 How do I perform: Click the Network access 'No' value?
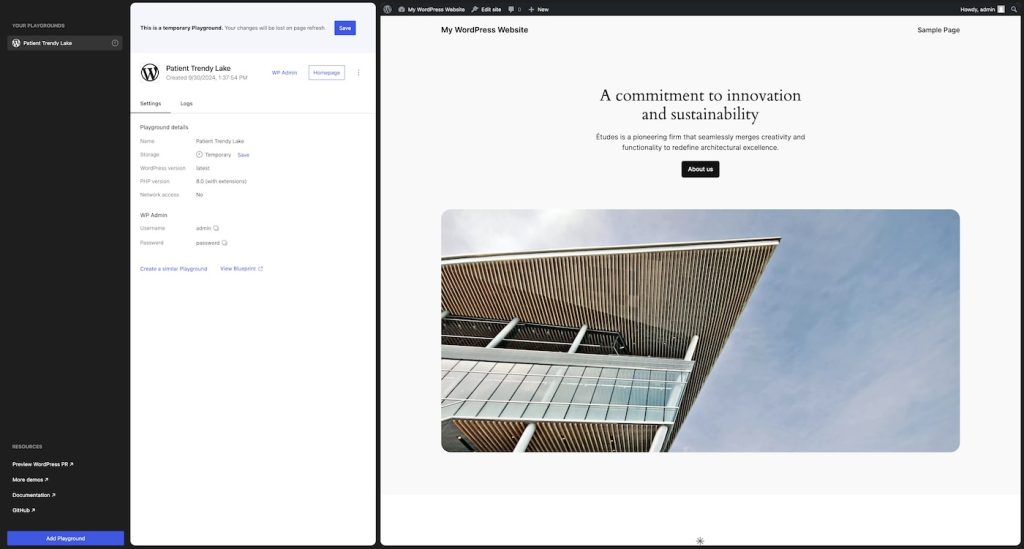tap(199, 195)
